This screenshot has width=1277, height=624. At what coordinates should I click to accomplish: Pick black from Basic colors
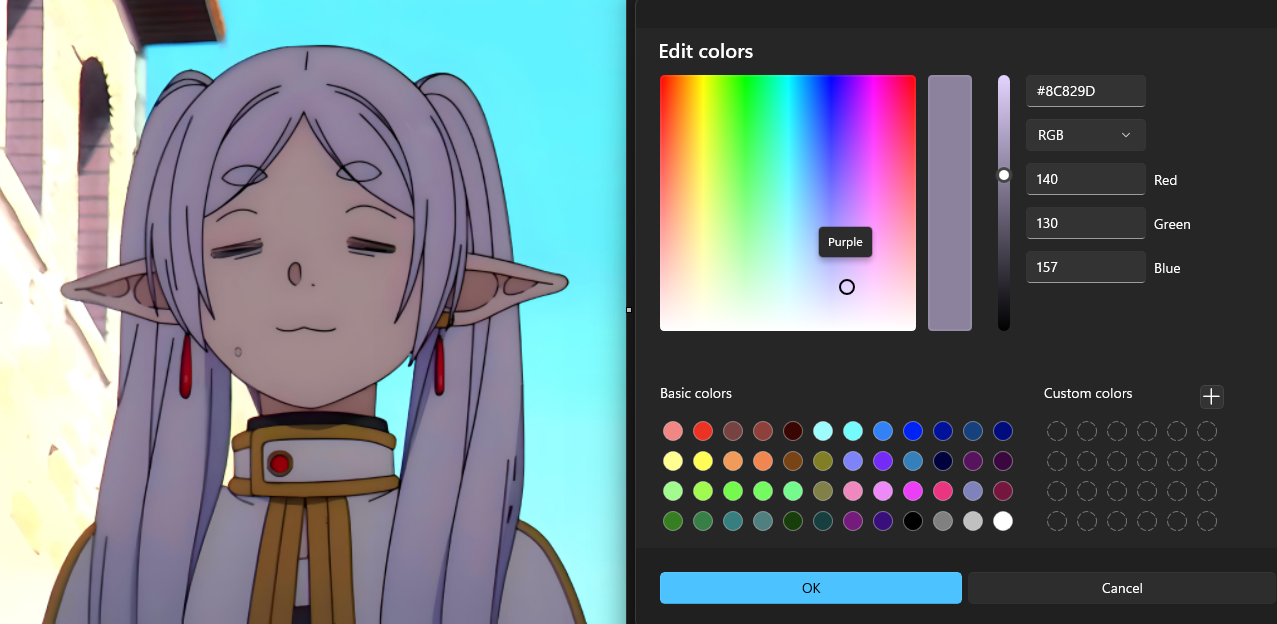pyautogui.click(x=913, y=521)
